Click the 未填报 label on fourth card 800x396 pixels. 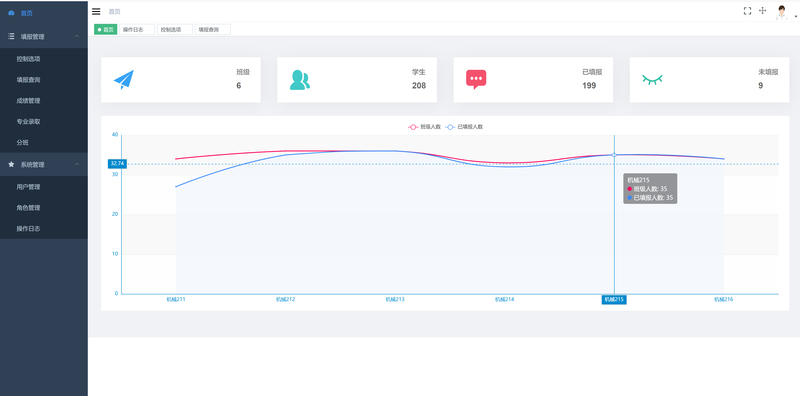coord(768,72)
